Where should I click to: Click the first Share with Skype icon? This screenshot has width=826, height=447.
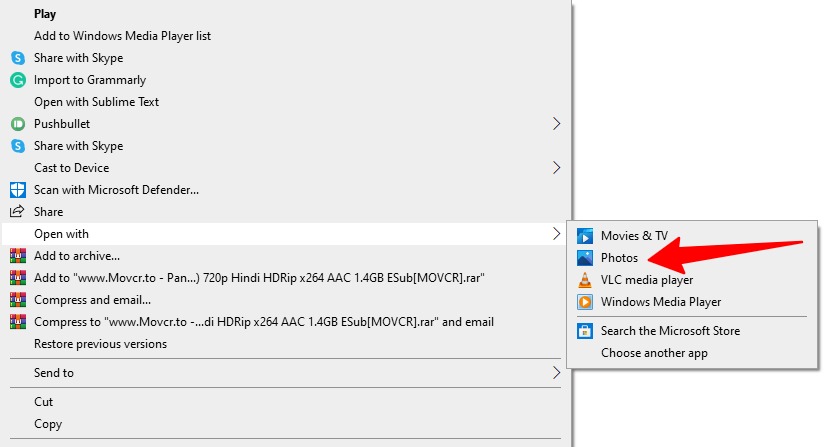[18, 58]
